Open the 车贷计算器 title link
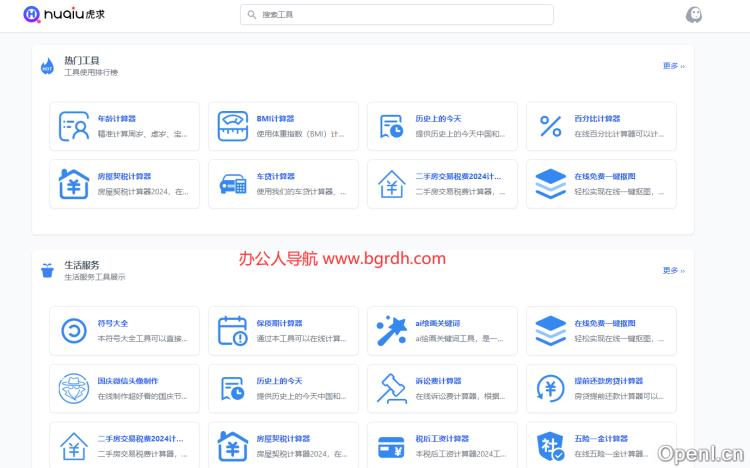This screenshot has width=750, height=468. (276, 177)
